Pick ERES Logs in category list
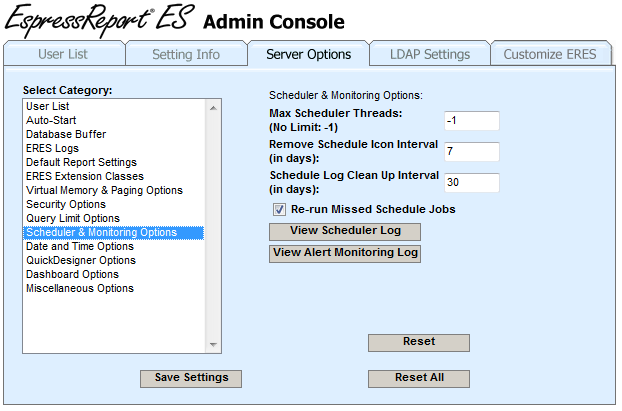 114,148
